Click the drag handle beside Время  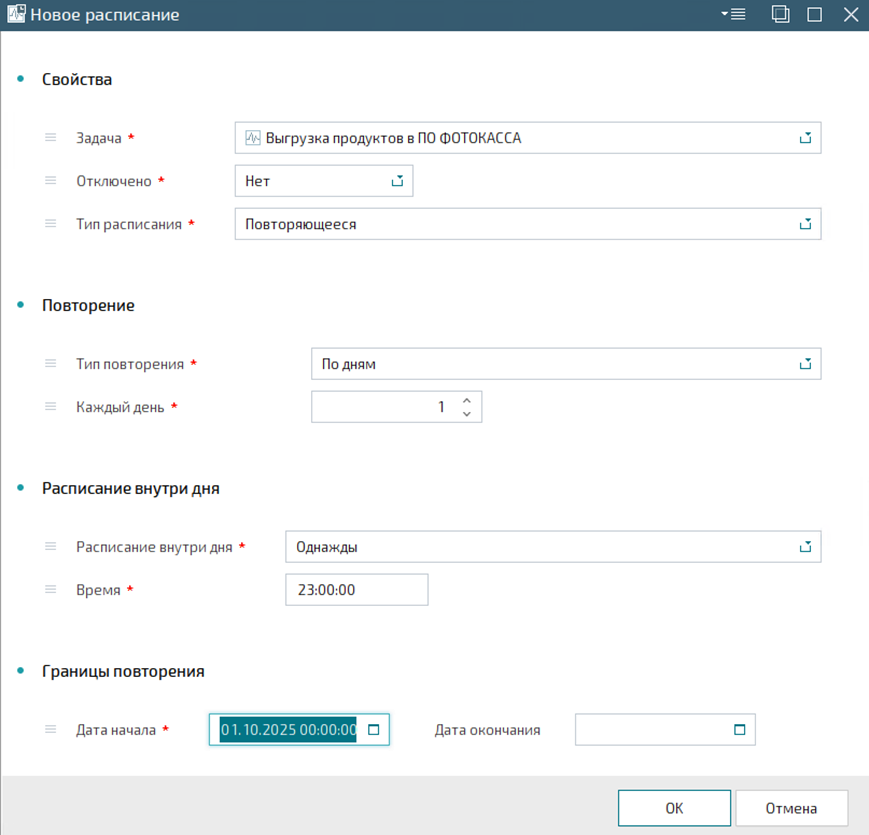[50, 590]
